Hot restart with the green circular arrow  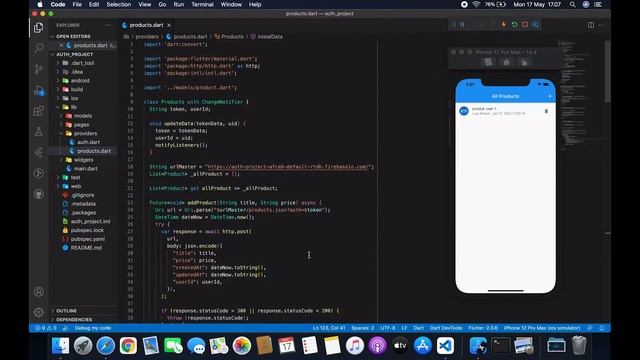pos(514,25)
